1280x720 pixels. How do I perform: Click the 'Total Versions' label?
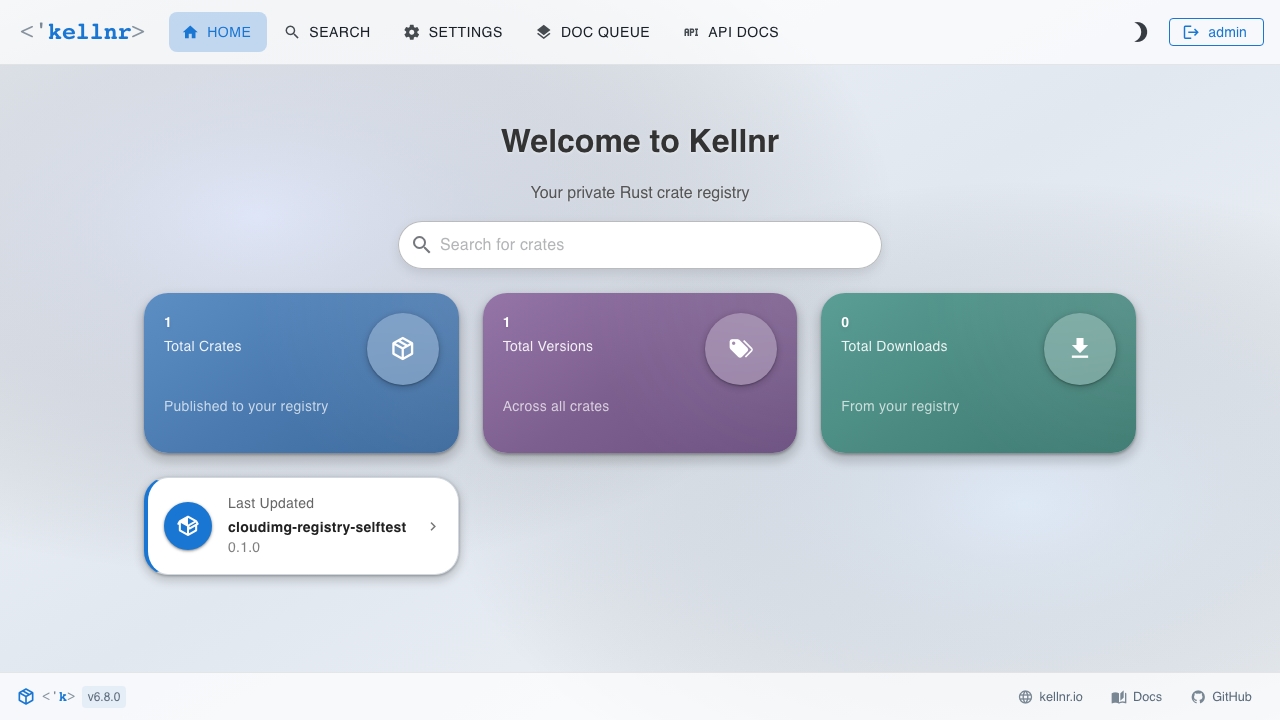tap(548, 346)
